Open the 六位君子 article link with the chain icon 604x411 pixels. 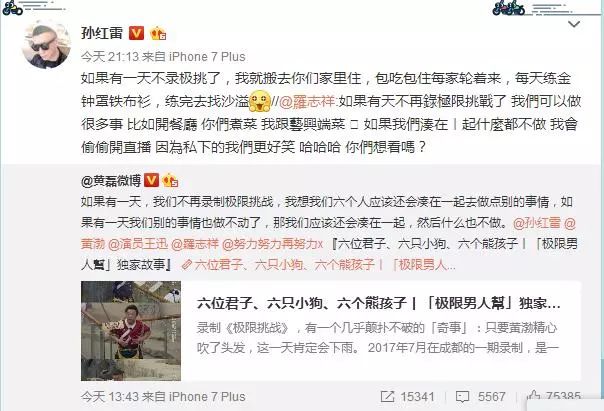point(319,265)
